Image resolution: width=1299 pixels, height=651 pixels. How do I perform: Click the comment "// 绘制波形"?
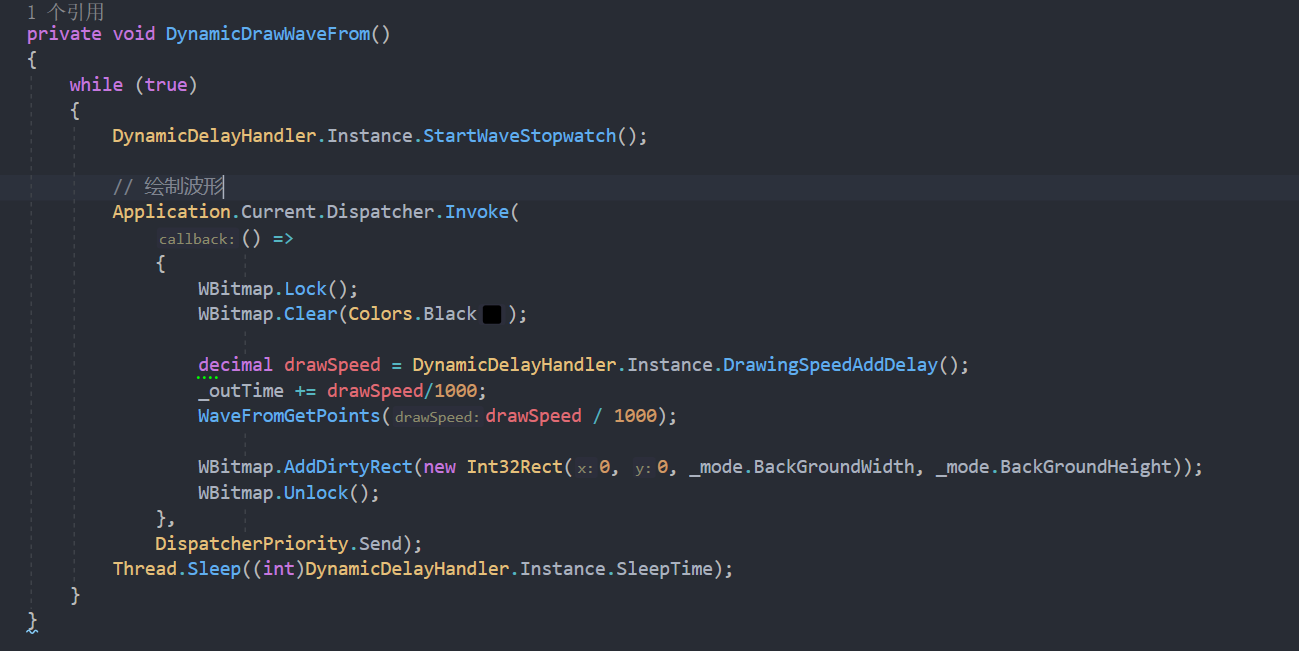tap(168, 186)
